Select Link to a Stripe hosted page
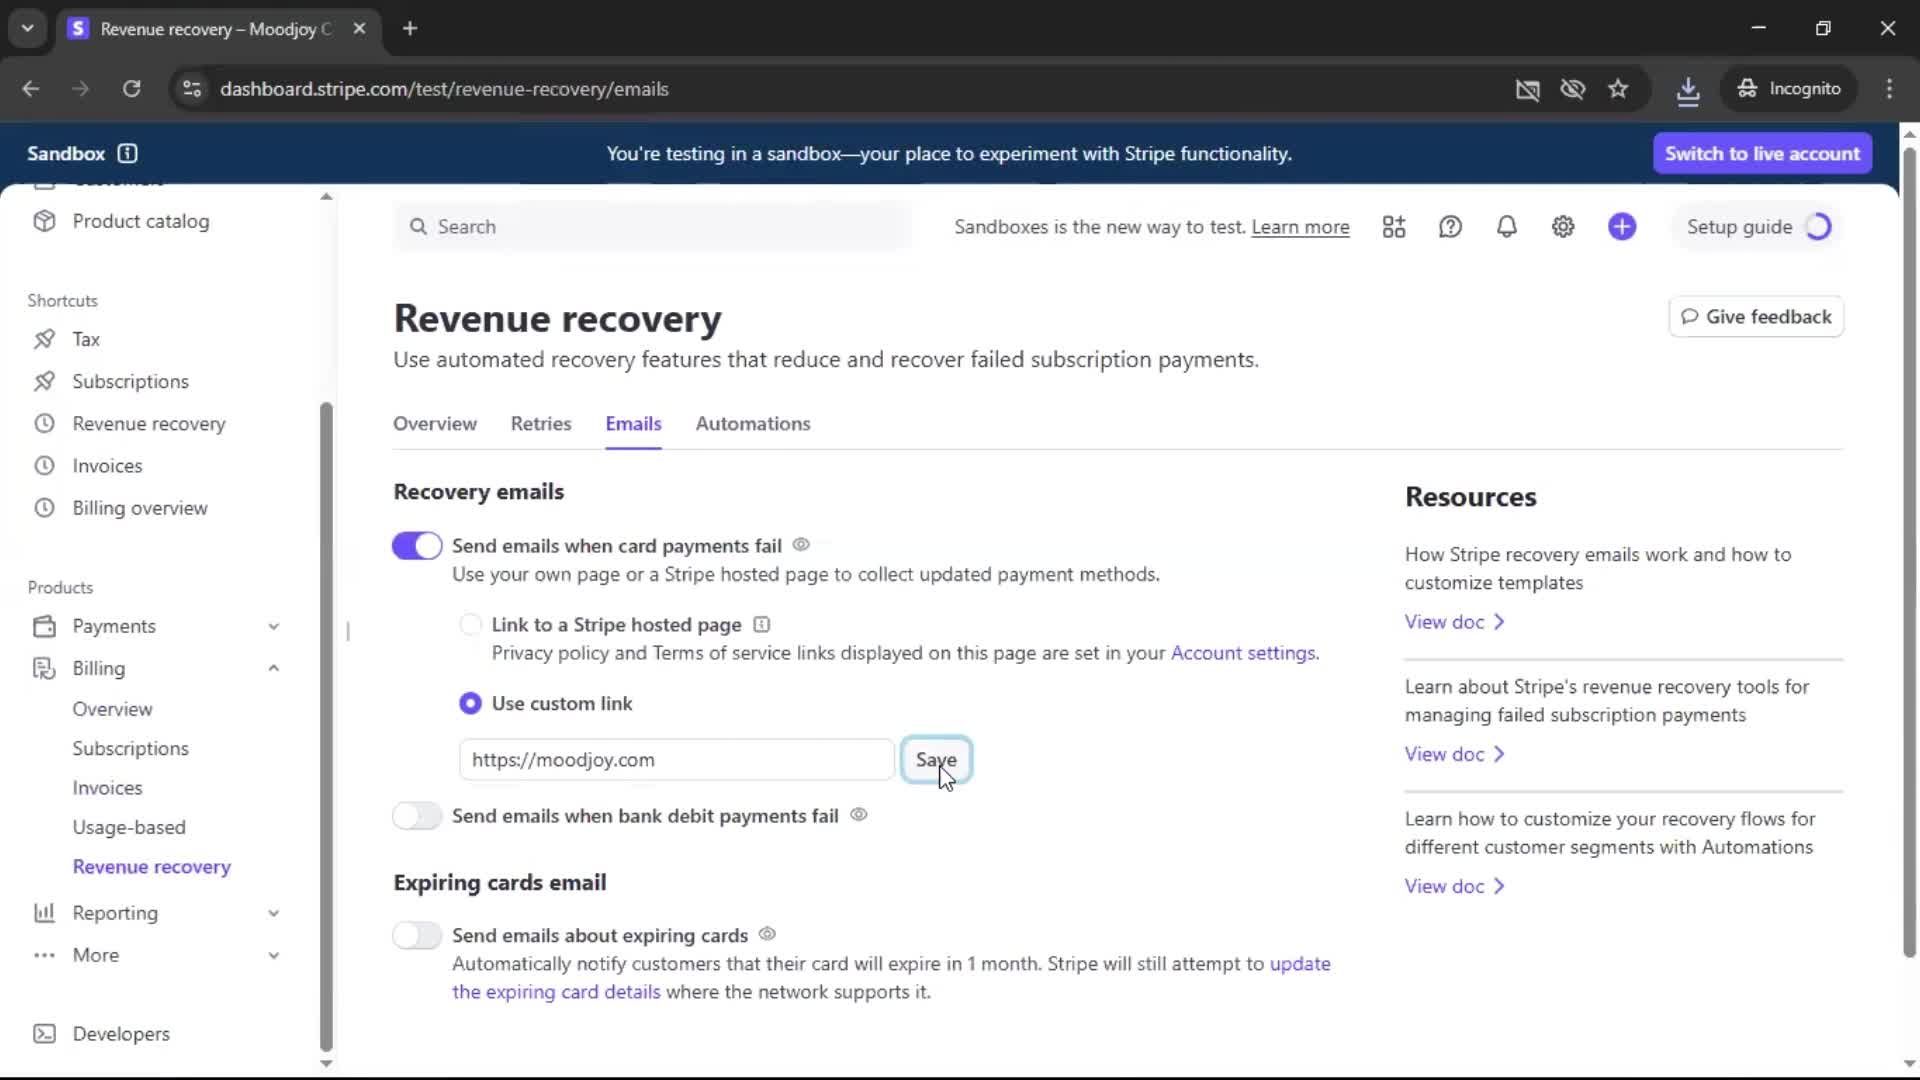1920x1080 pixels. (470, 625)
